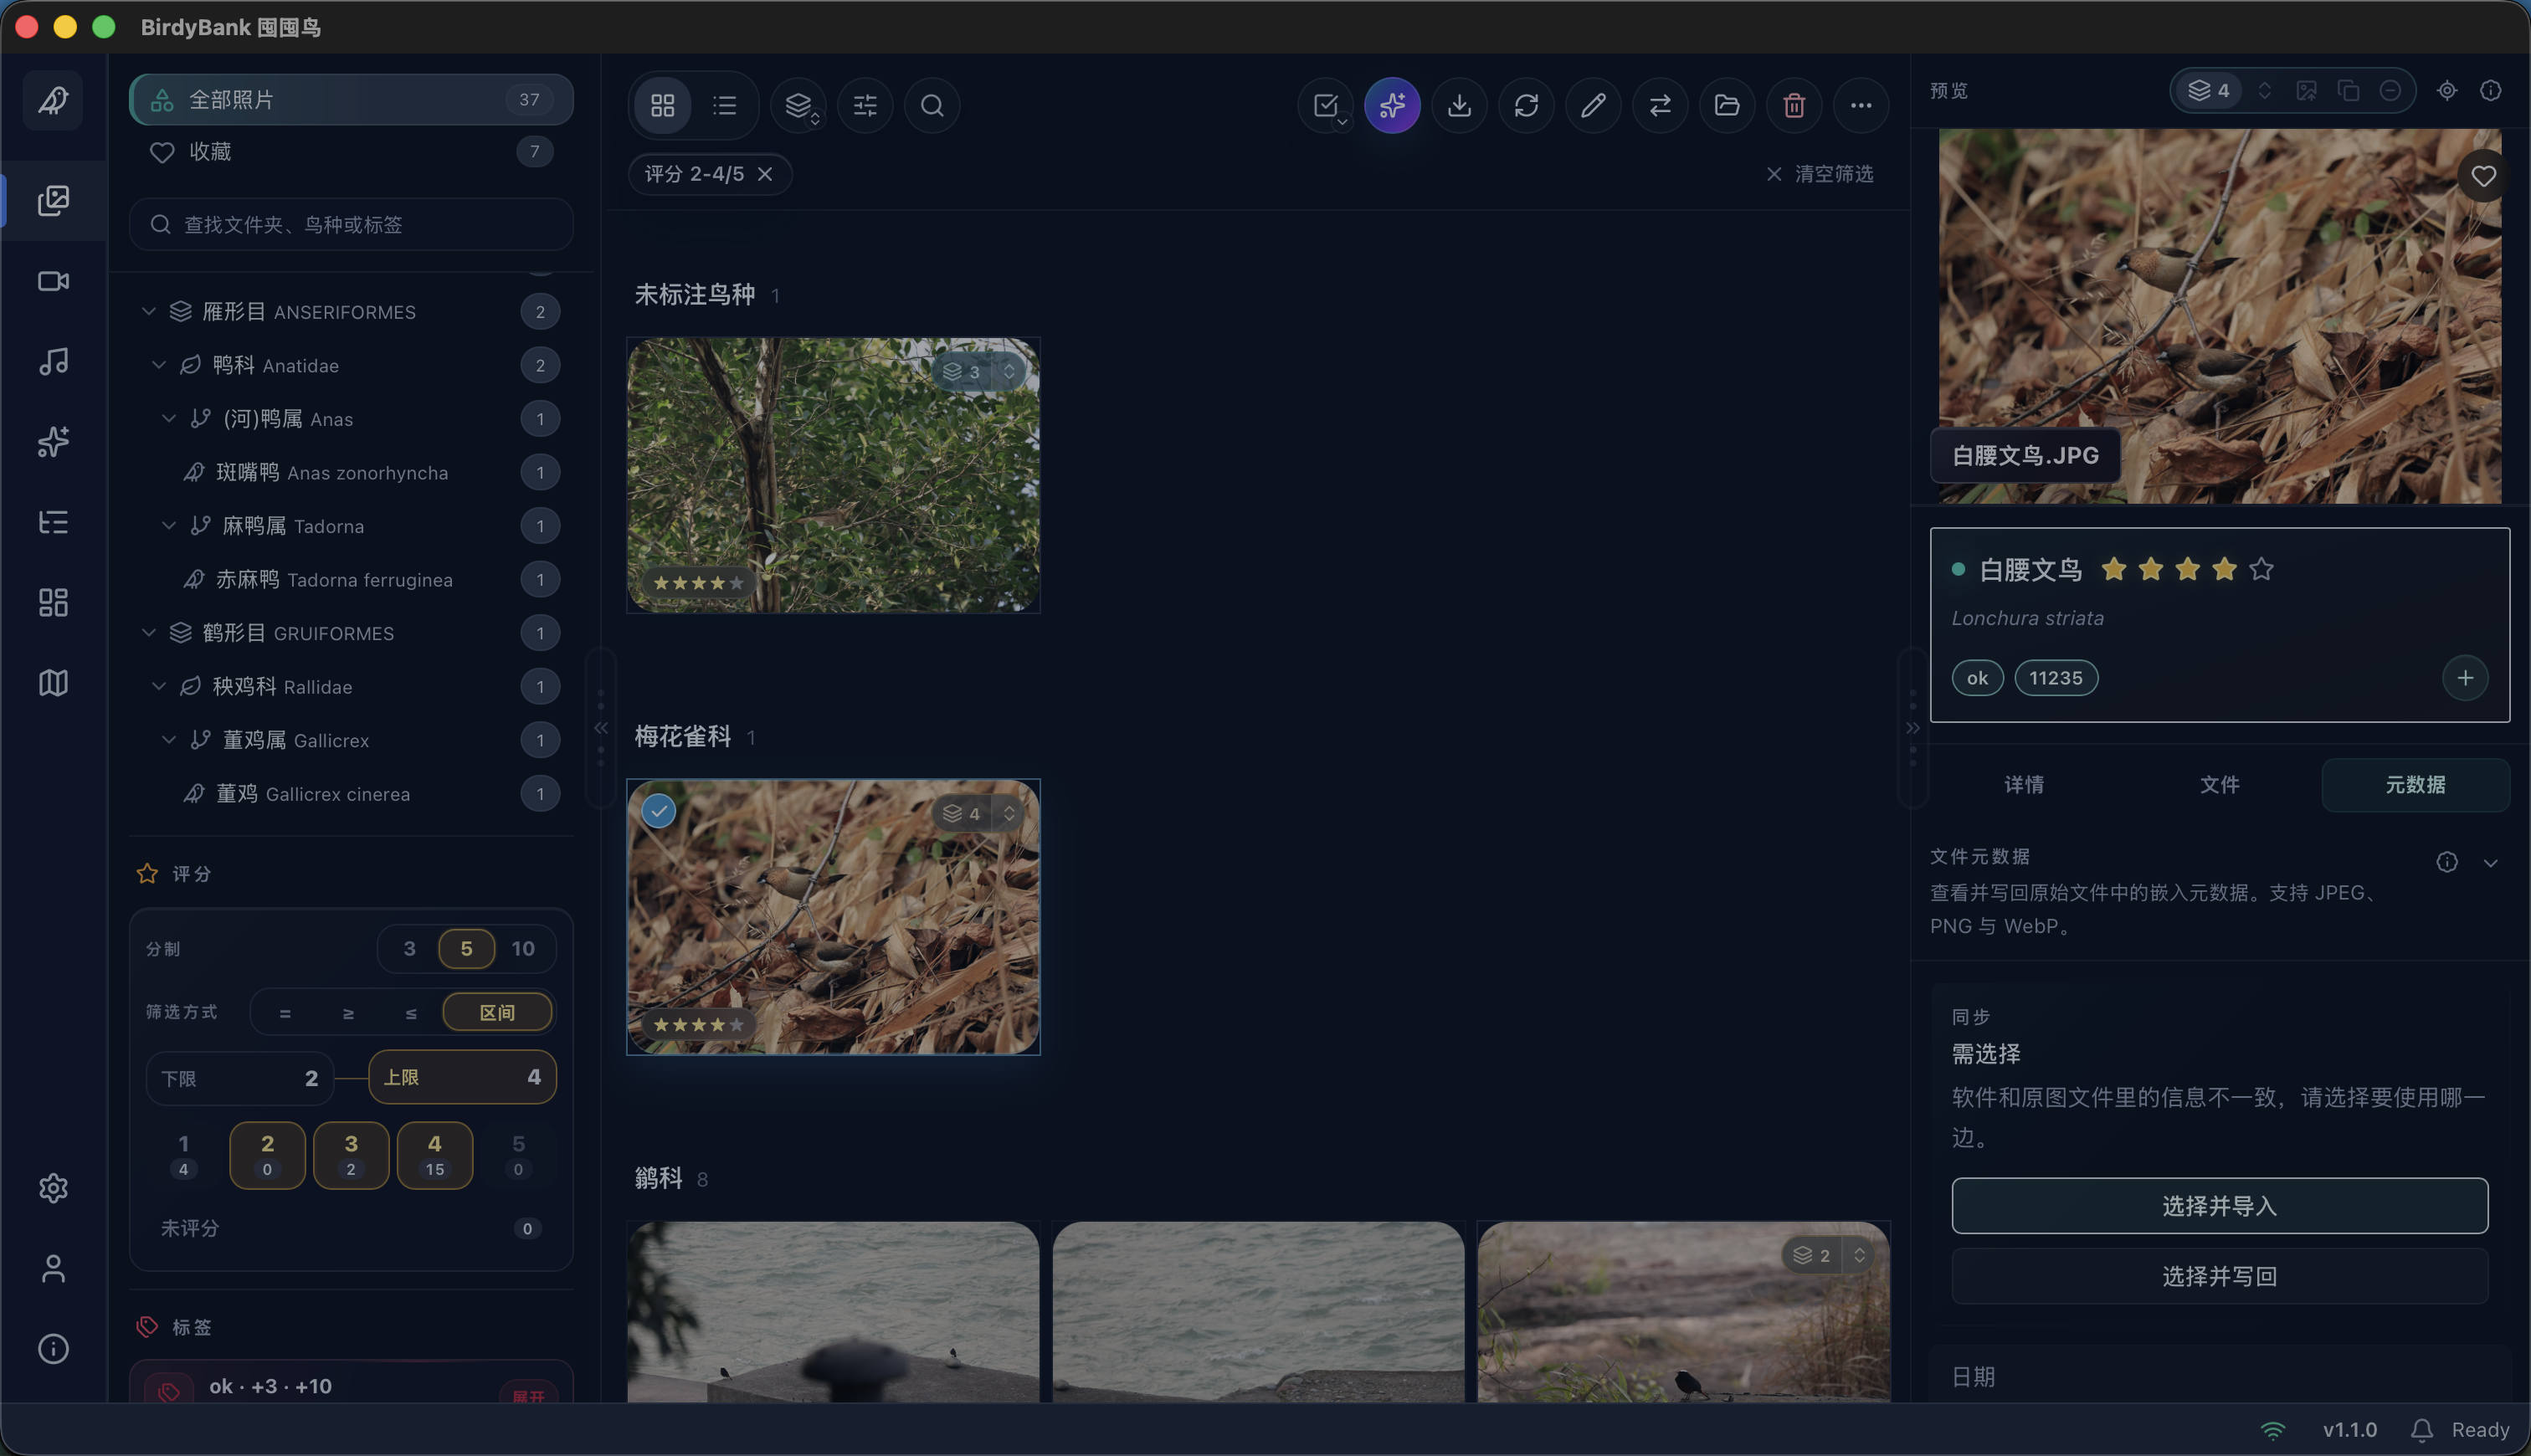This screenshot has width=2531, height=1456.
Task: Click the refresh sync icon
Action: [x=1526, y=105]
